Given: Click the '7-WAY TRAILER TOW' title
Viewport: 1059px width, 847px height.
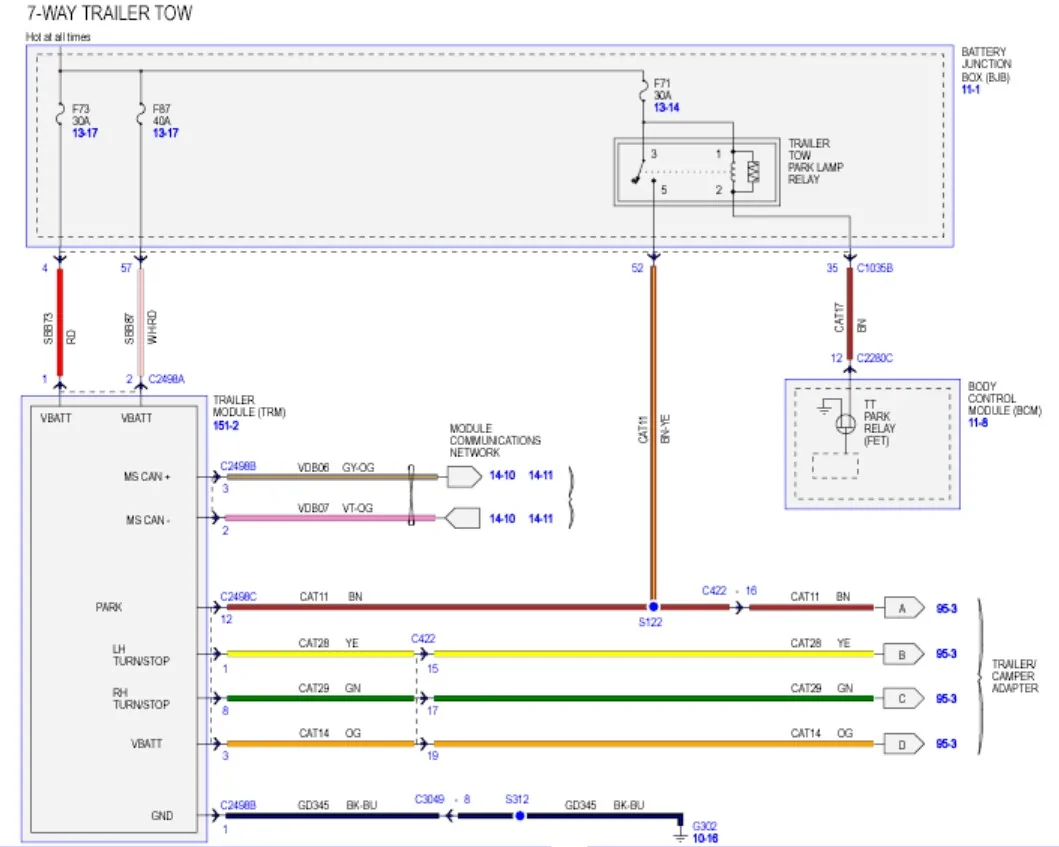Looking at the screenshot, I should (109, 13).
